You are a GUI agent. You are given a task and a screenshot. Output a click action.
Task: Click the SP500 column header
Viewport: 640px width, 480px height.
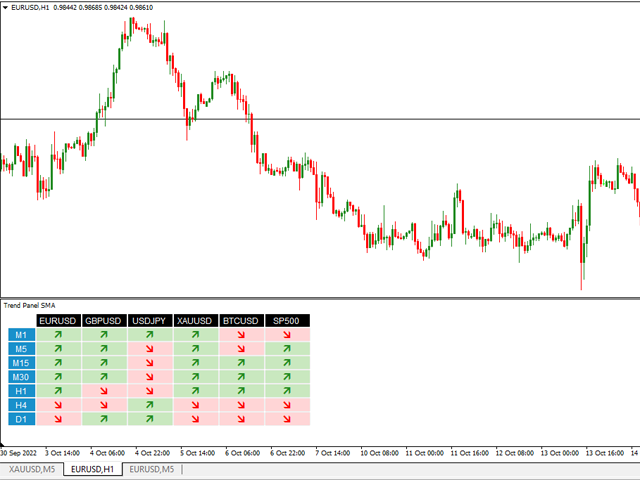pyautogui.click(x=287, y=321)
